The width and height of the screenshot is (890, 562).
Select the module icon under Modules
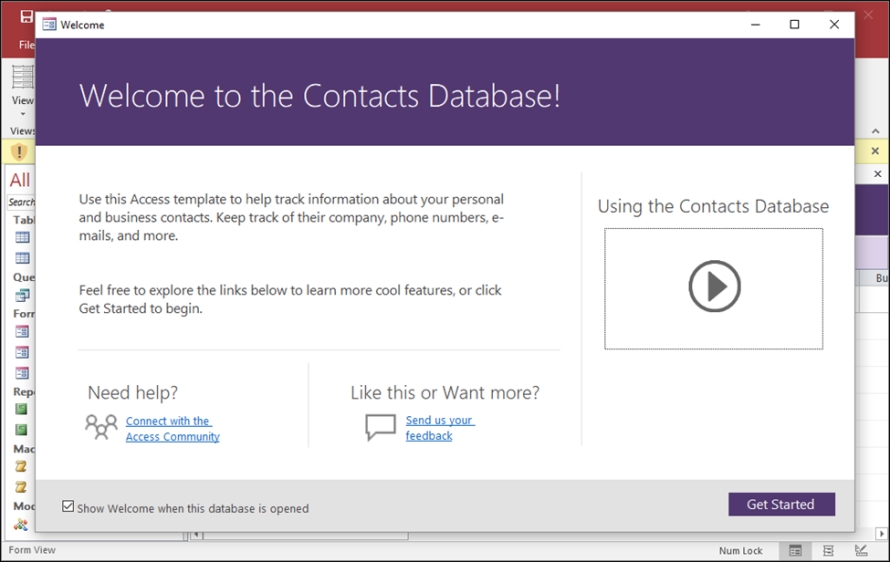tap(21, 525)
